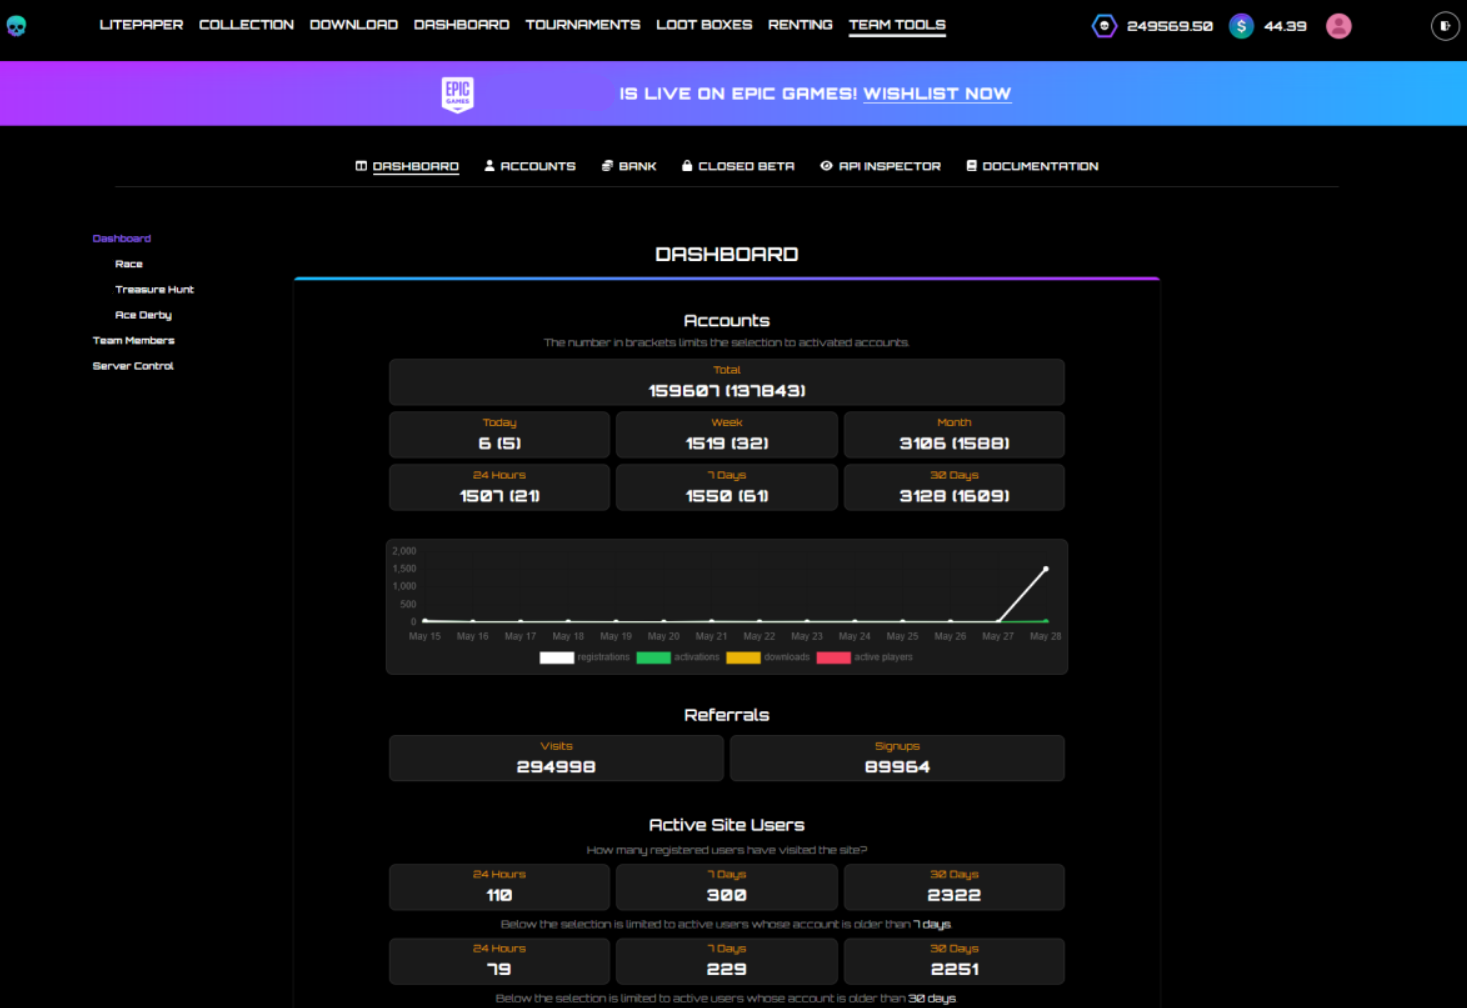Image resolution: width=1467 pixels, height=1008 pixels.
Task: Click the skull logo icon
Action: click(16, 26)
